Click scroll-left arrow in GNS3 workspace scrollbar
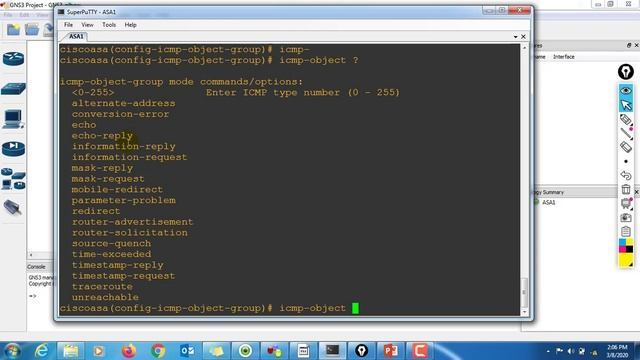The width and height of the screenshot is (640, 360). click(31, 255)
